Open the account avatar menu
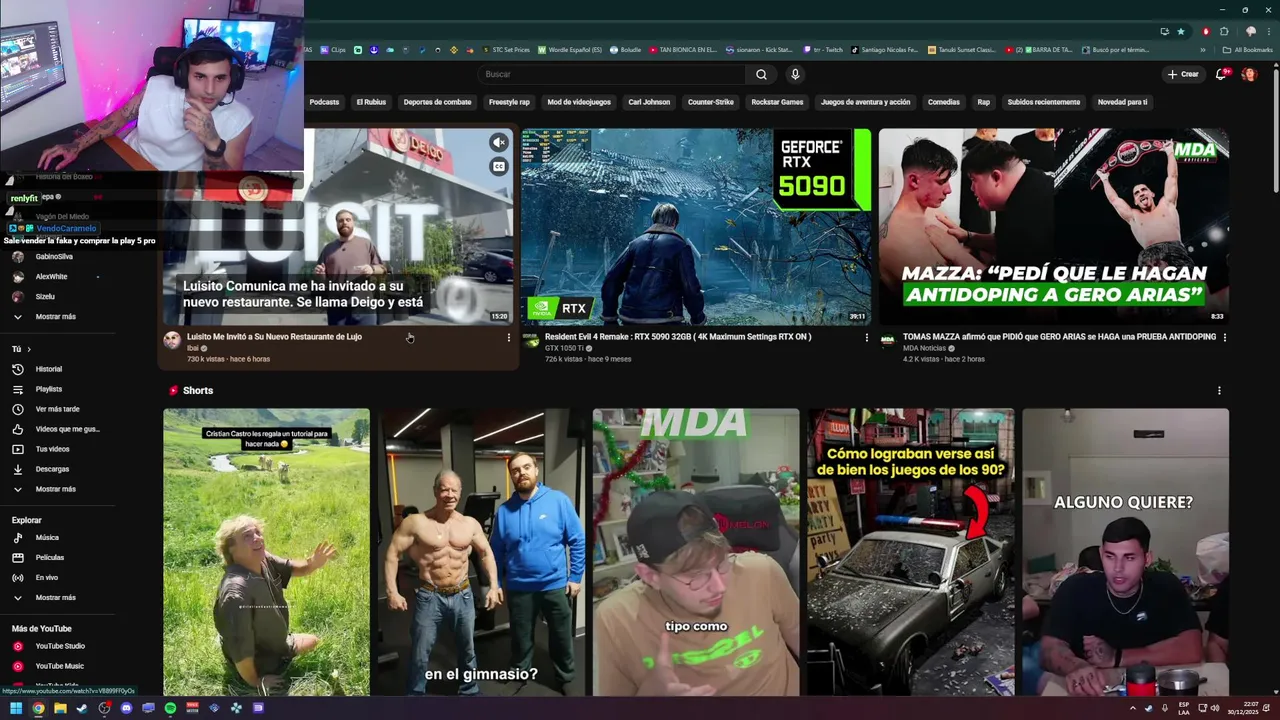This screenshot has height=720, width=1280. 1249,74
